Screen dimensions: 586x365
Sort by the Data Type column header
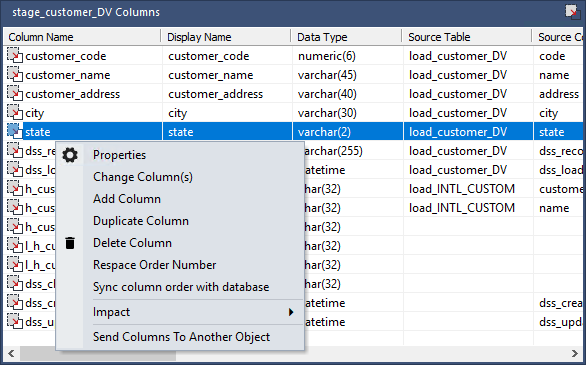[x=347, y=37]
